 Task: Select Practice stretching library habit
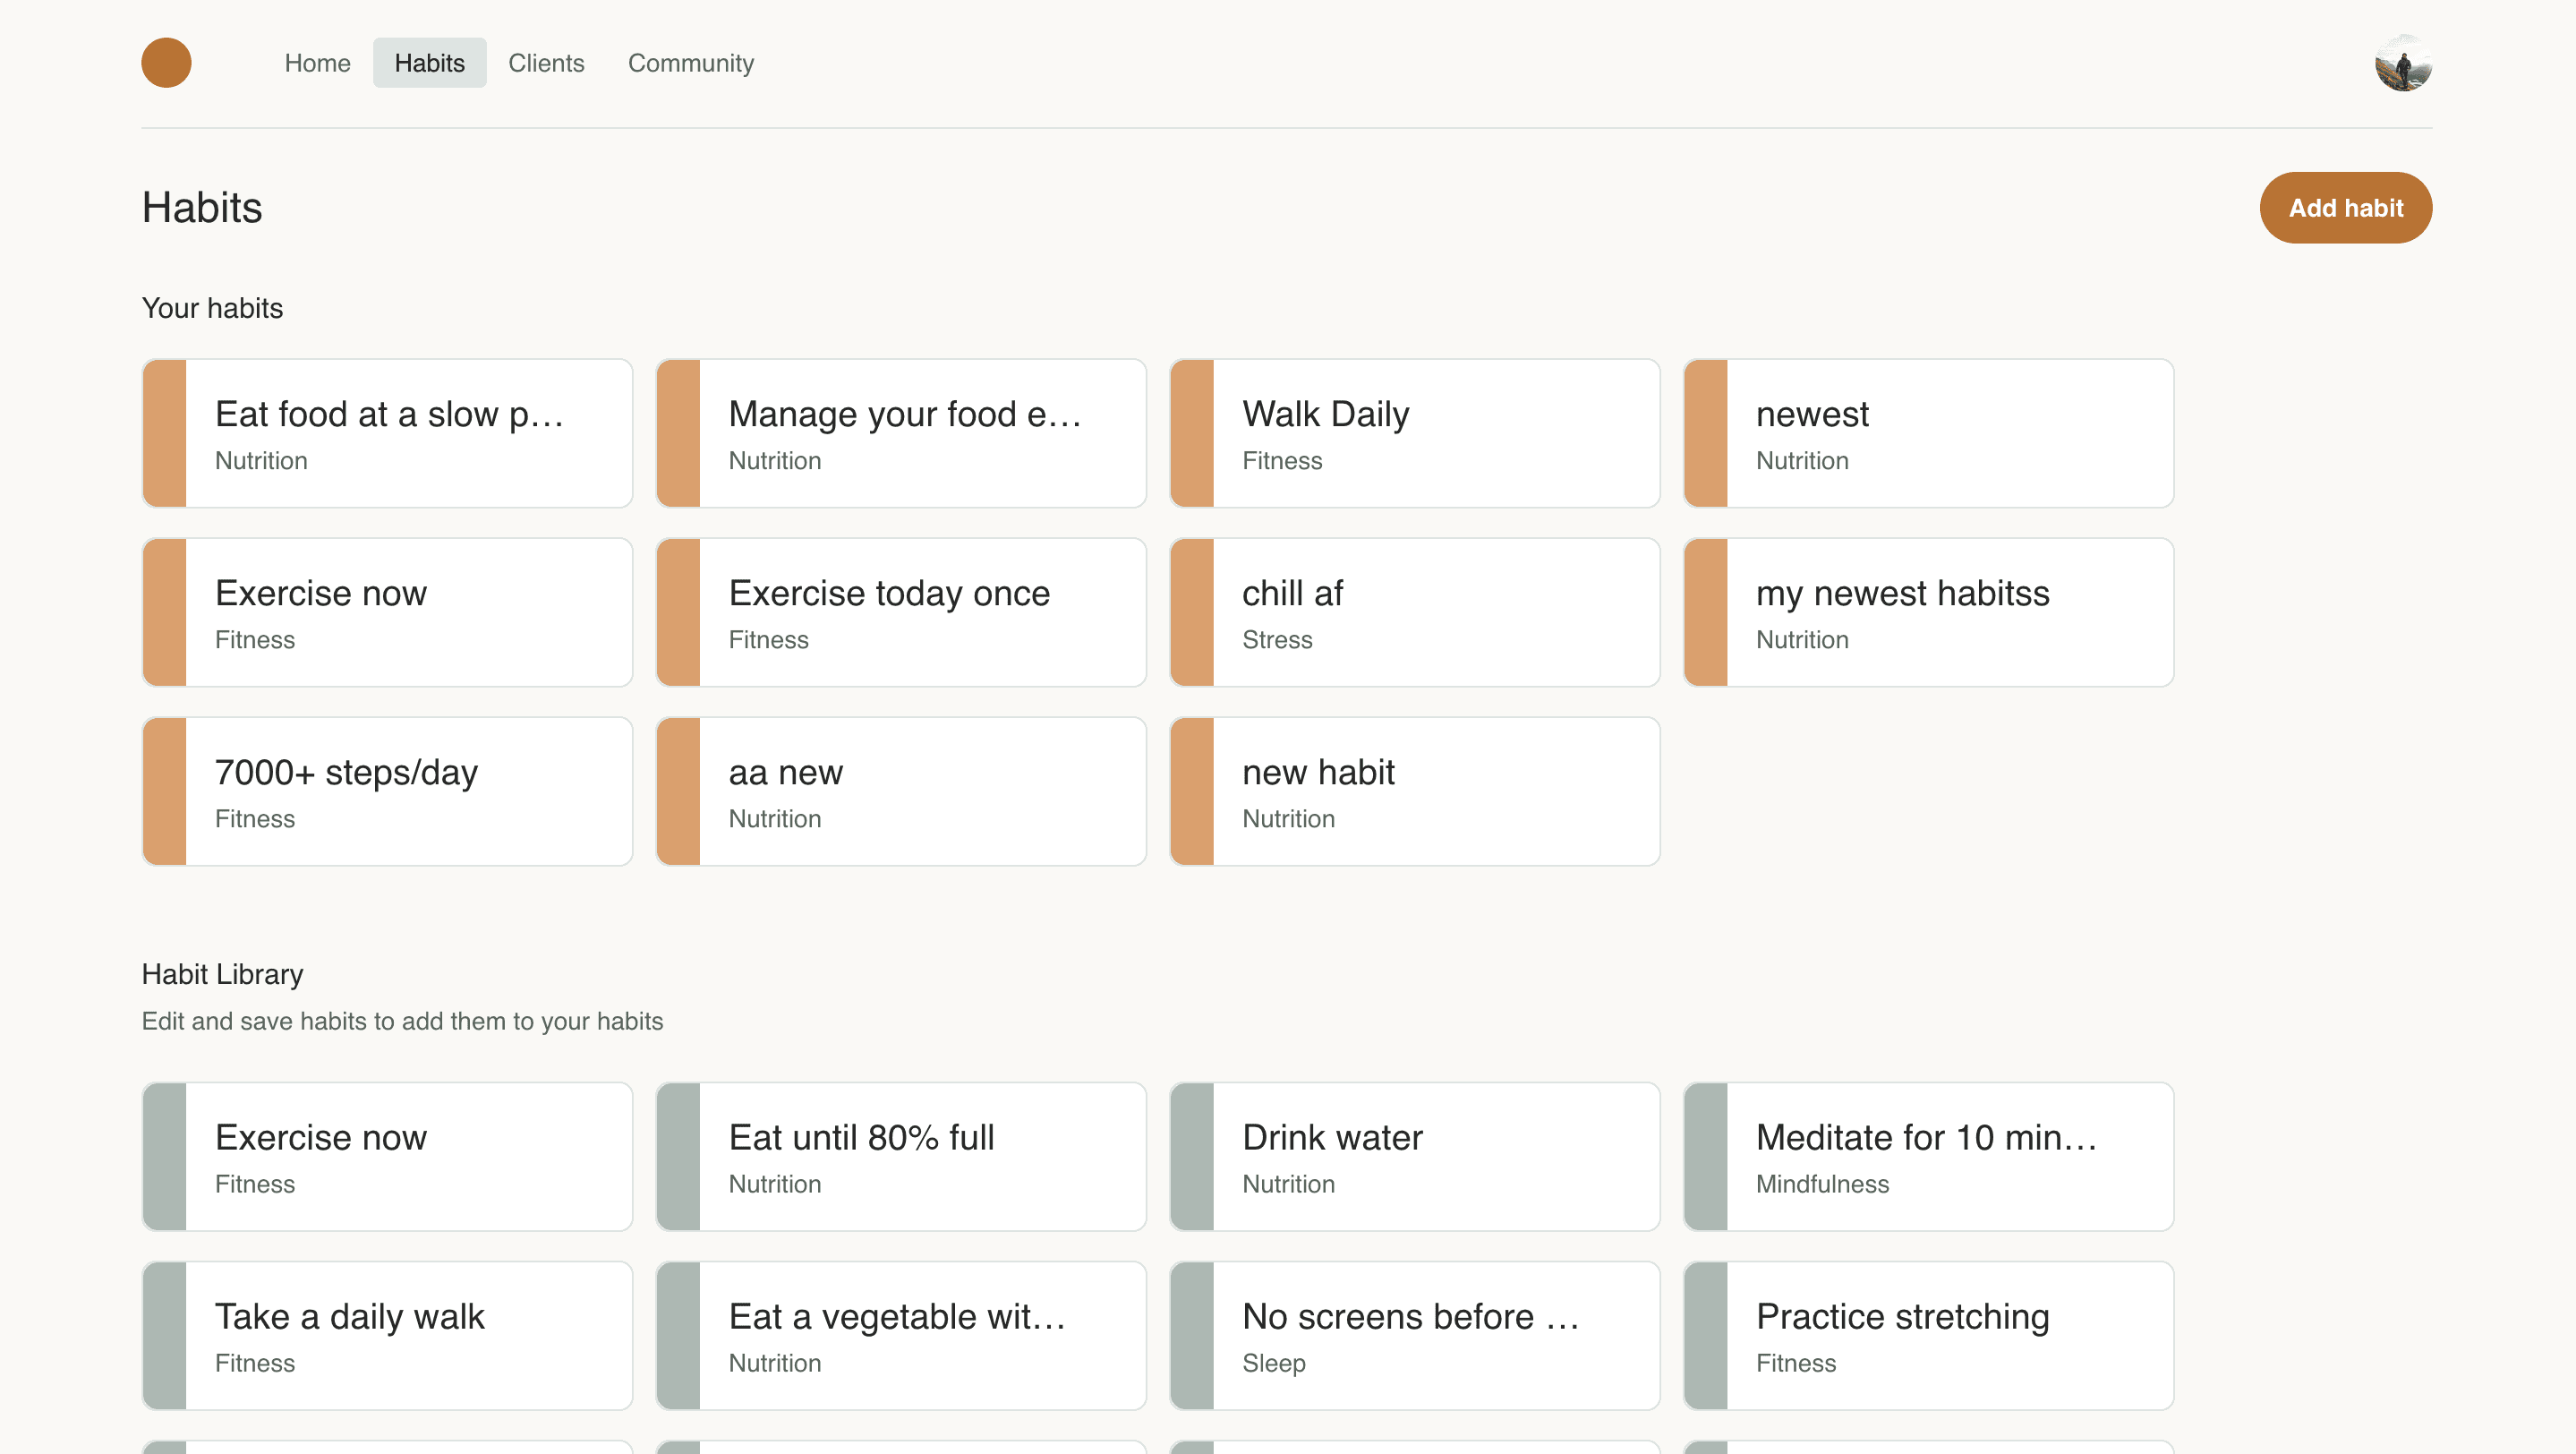1928,1335
